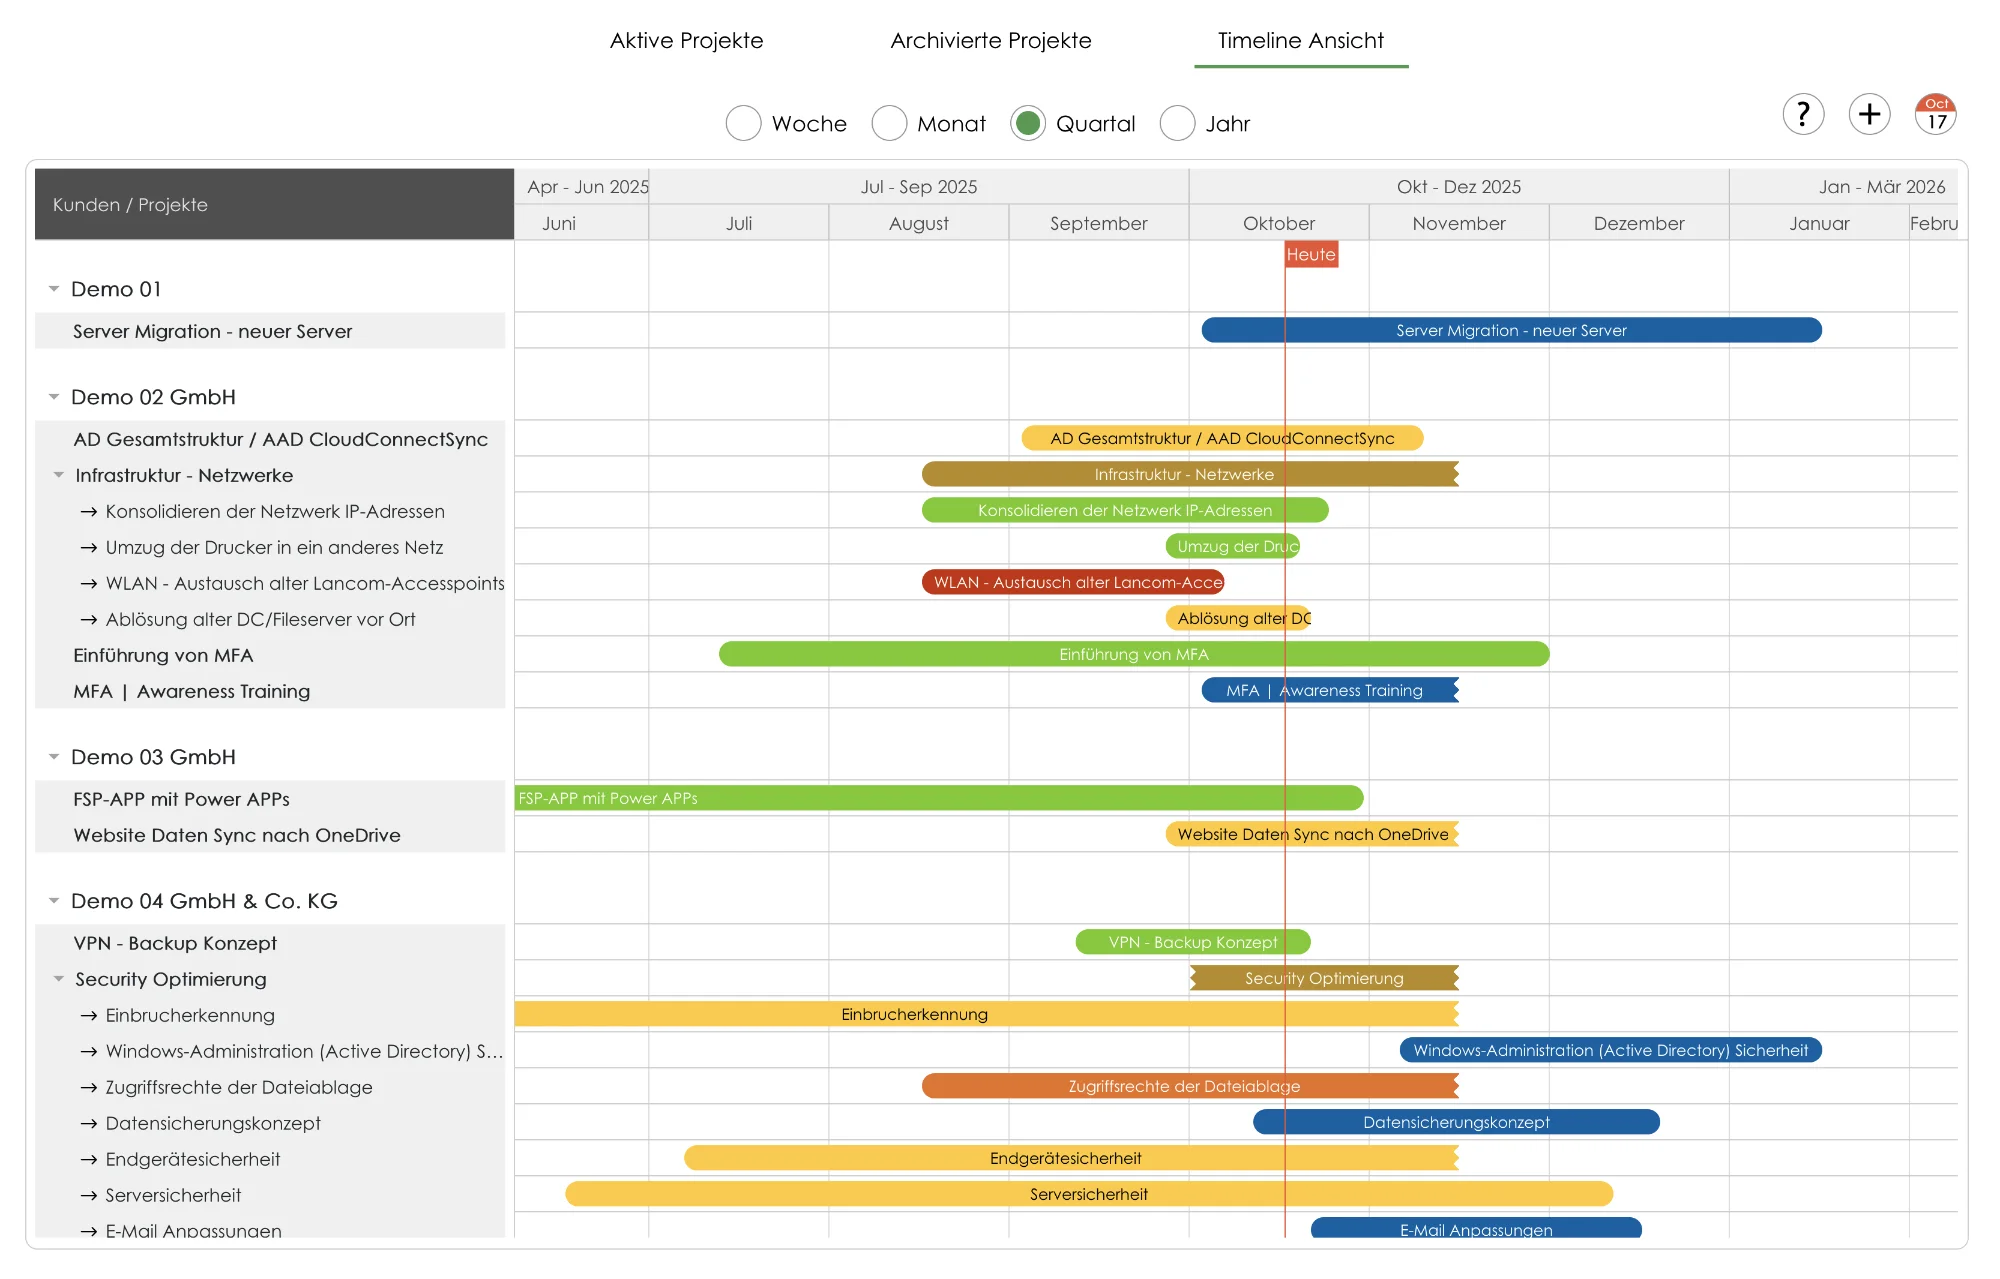Click the help question mark icon
The width and height of the screenshot is (2000, 1279).
coord(1803,114)
